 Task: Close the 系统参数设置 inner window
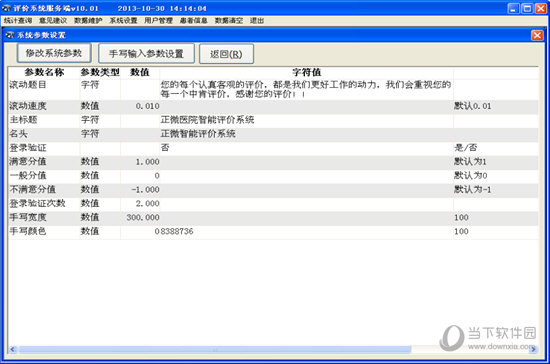537,35
